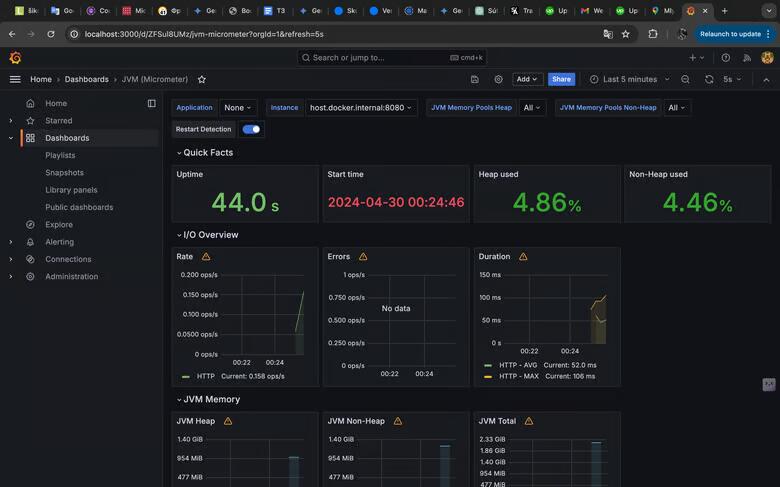Click the save dashboard icon

[475, 79]
